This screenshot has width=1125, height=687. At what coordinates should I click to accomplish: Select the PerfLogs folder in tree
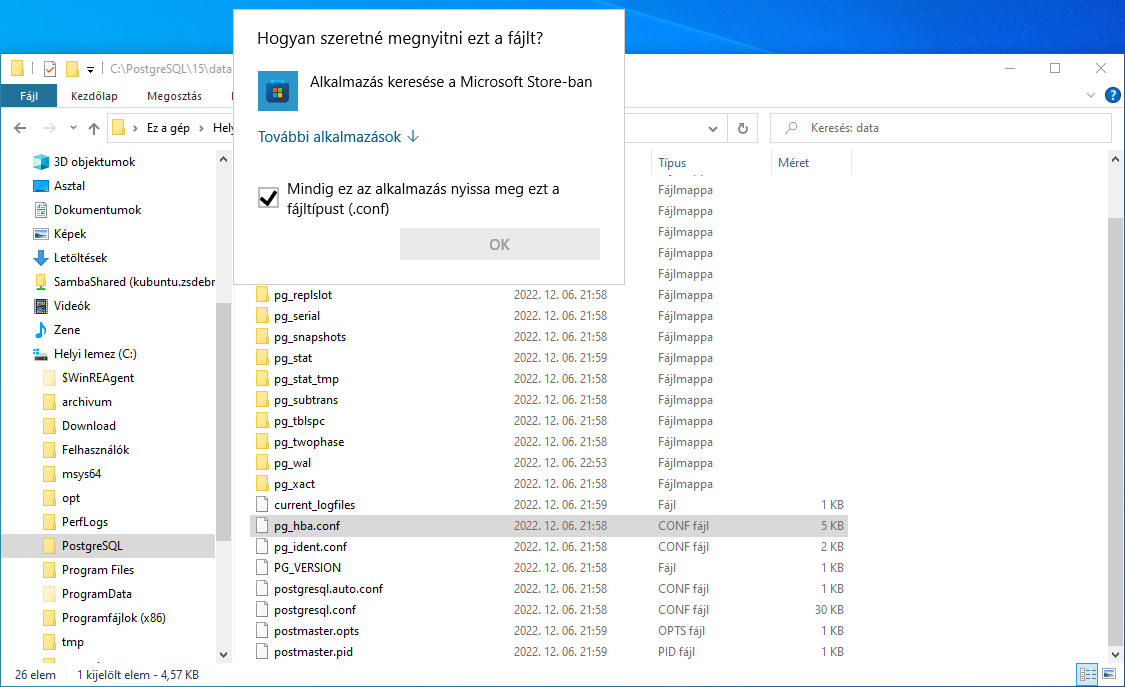tap(85, 522)
